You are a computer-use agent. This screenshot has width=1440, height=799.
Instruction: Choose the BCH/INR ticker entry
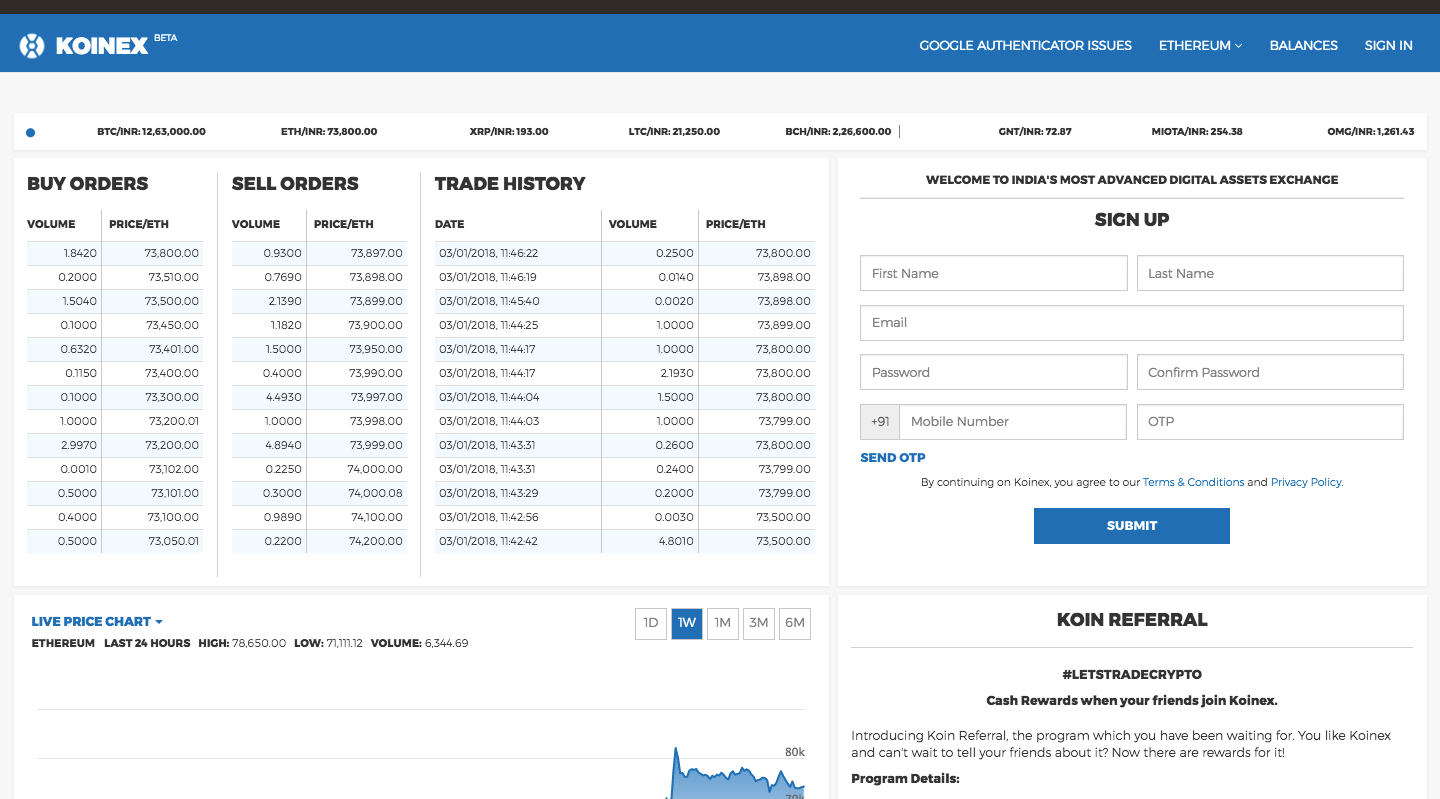click(838, 131)
